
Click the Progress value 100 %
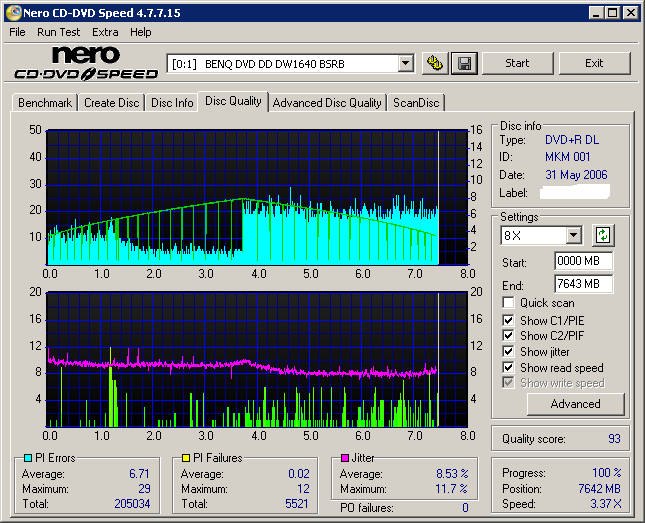[607, 473]
